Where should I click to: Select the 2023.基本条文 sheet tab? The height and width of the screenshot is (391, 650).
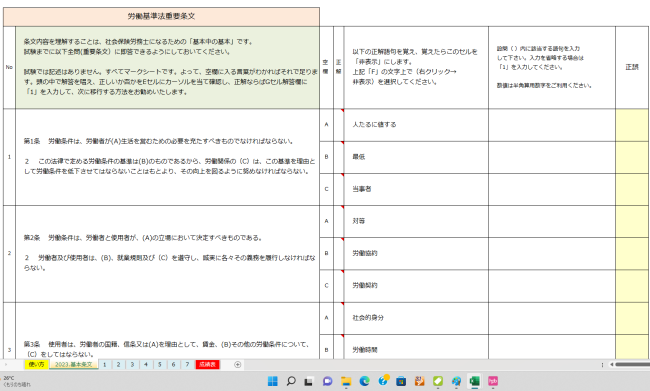(x=74, y=364)
